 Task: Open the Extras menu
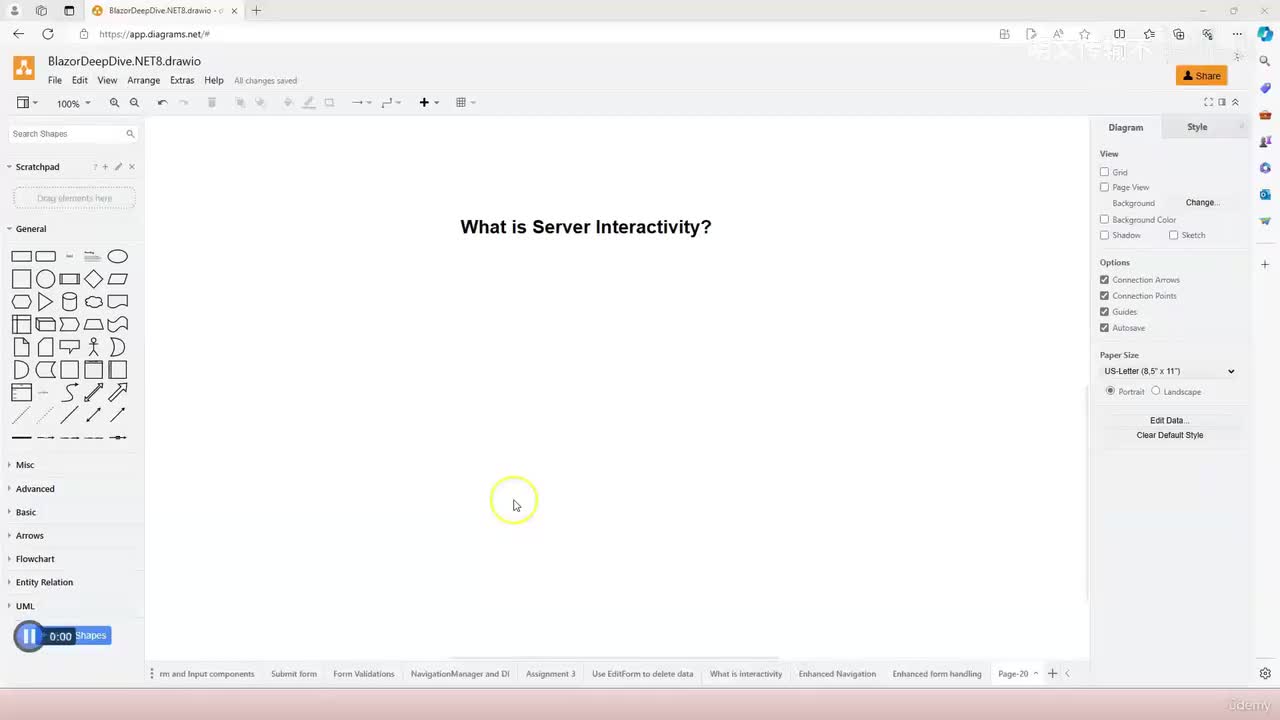(182, 80)
